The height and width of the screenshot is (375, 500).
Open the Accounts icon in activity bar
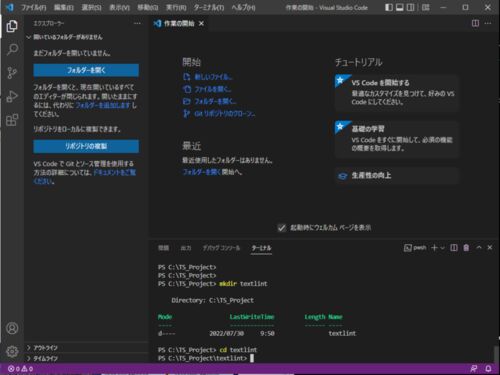tap(12, 328)
